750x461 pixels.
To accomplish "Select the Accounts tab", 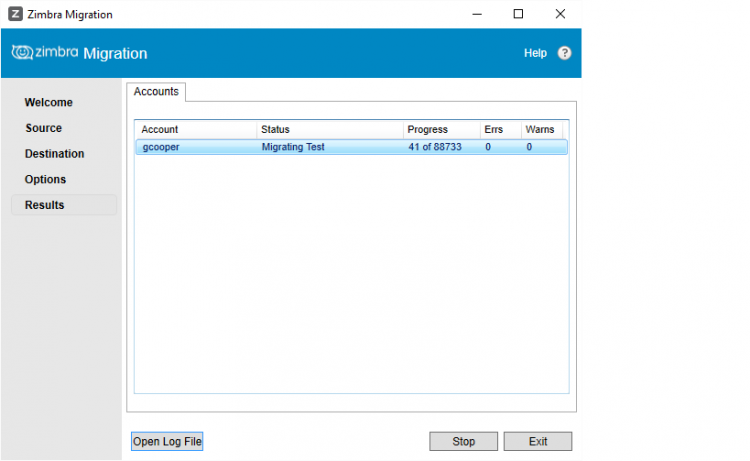I will click(x=156, y=91).
